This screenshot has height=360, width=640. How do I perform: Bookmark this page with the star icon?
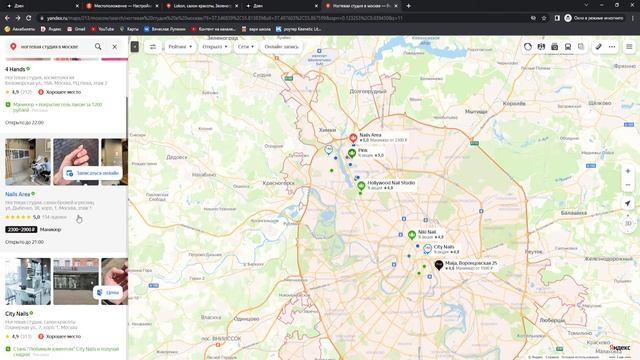544,18
